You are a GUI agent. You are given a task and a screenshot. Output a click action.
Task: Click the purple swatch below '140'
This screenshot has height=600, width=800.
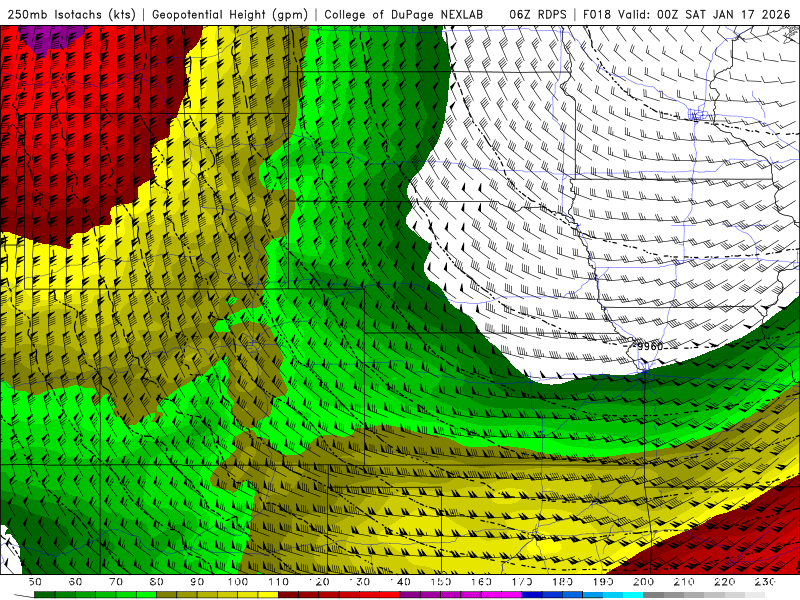coord(410,595)
